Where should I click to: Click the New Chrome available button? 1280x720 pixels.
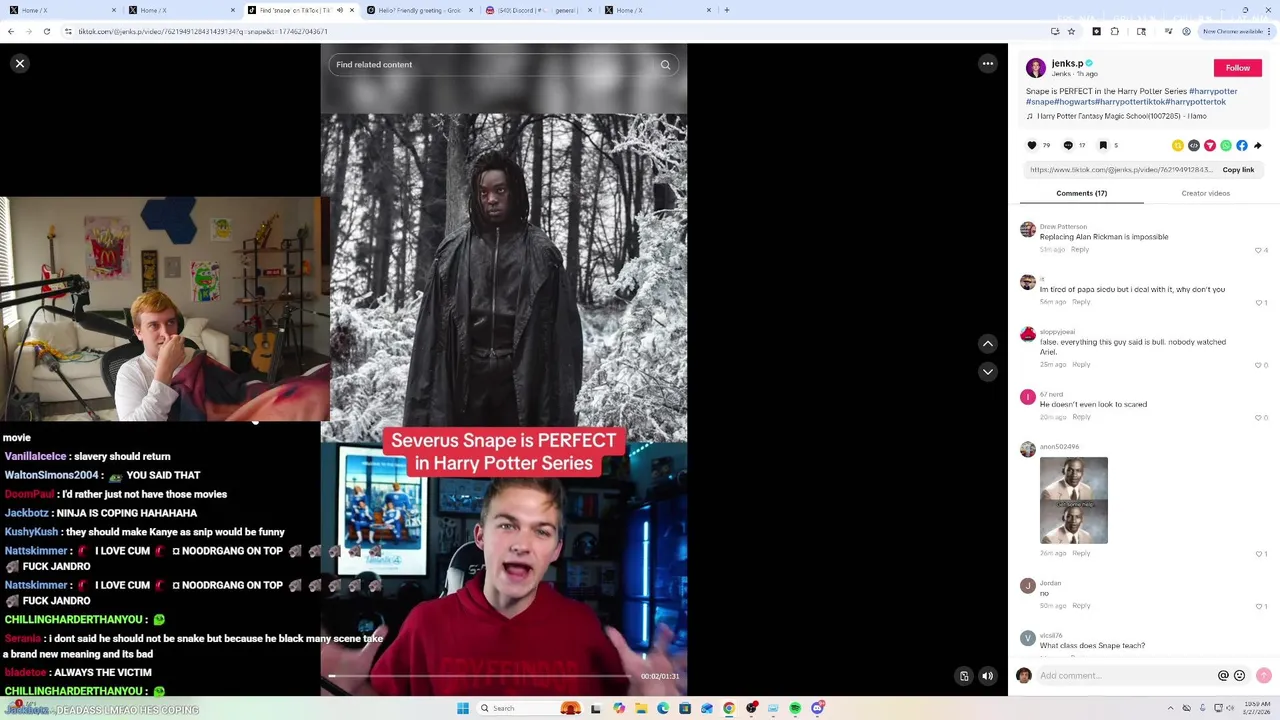click(1236, 32)
